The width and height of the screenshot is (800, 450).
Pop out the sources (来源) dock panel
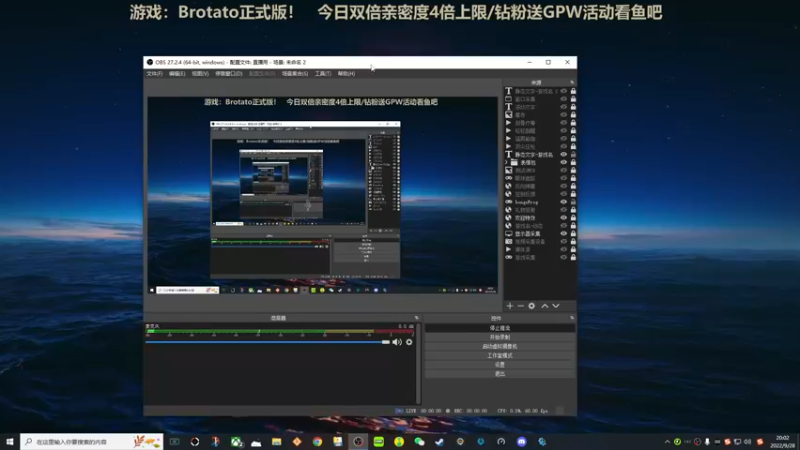click(572, 82)
